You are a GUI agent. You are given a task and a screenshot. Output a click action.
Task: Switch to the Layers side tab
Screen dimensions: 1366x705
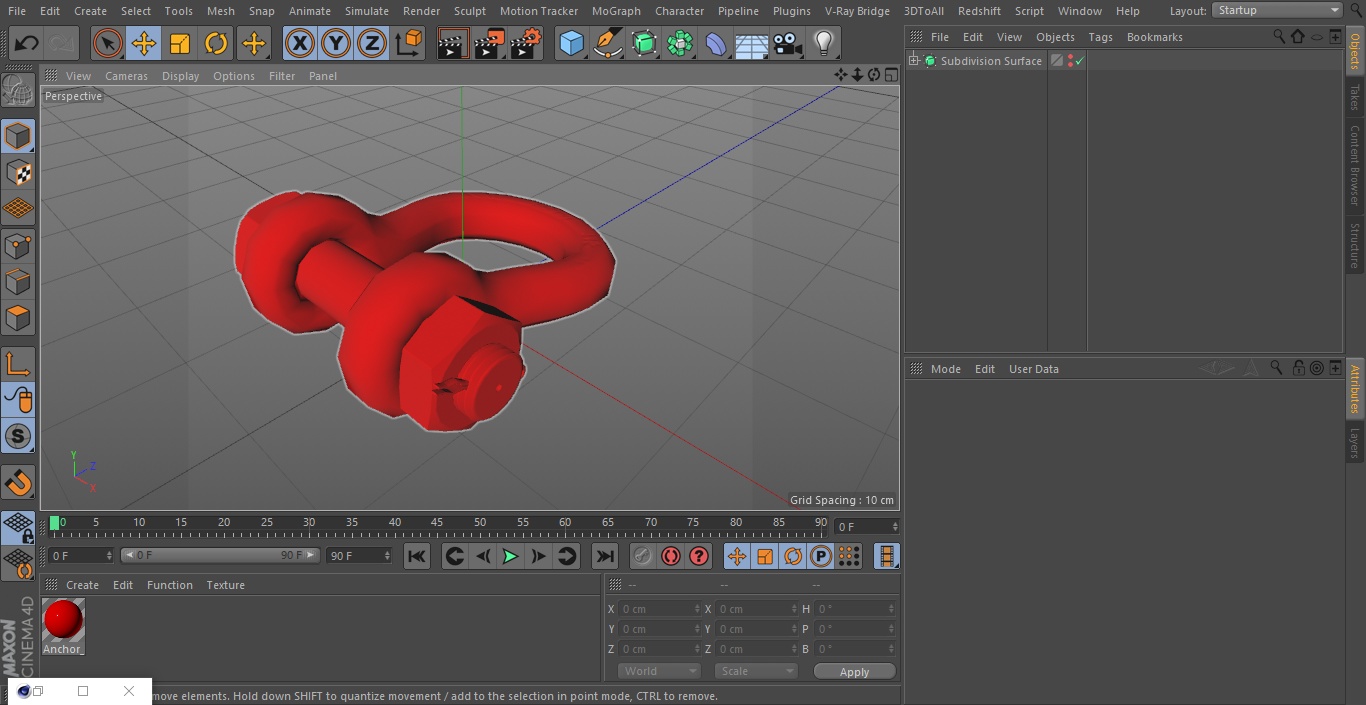click(x=1355, y=442)
